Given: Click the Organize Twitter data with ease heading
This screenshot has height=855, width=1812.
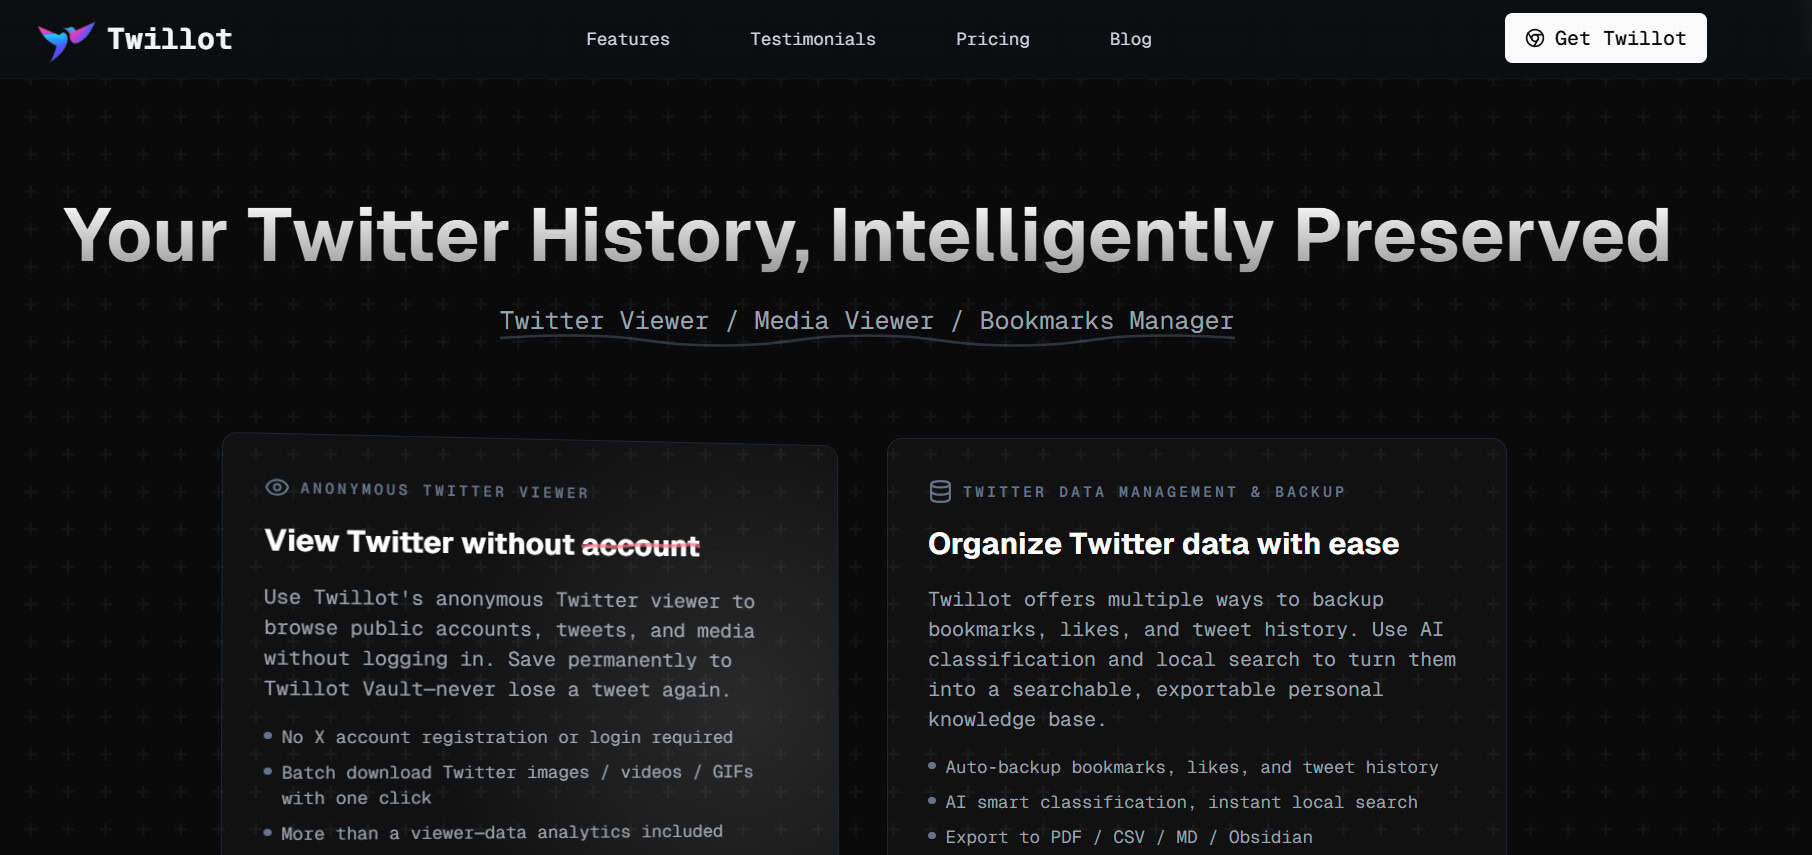Looking at the screenshot, I should coord(1163,543).
